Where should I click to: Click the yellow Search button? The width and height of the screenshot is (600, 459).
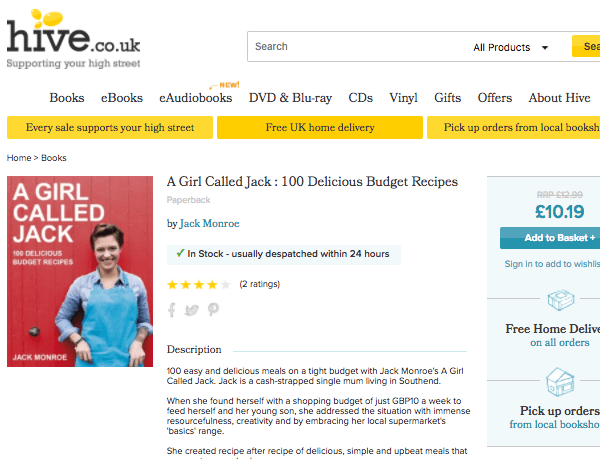point(586,46)
